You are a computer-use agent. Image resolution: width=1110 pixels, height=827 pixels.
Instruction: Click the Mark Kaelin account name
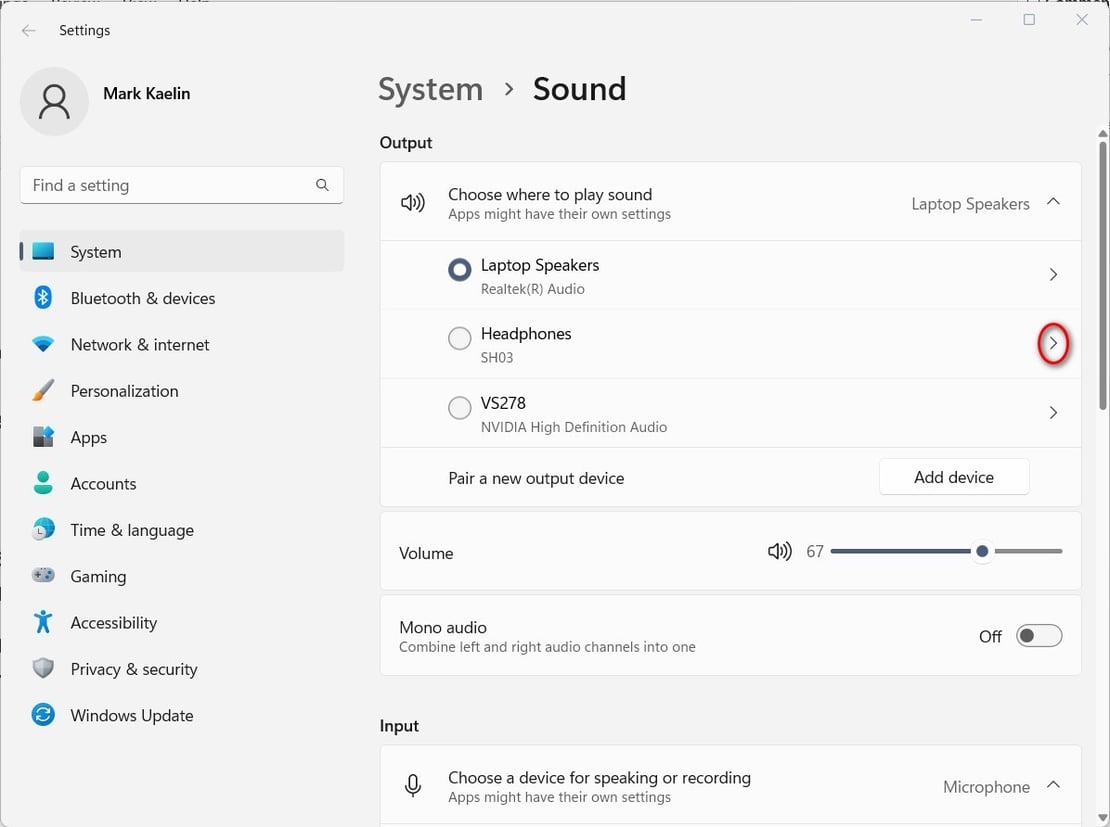[147, 93]
